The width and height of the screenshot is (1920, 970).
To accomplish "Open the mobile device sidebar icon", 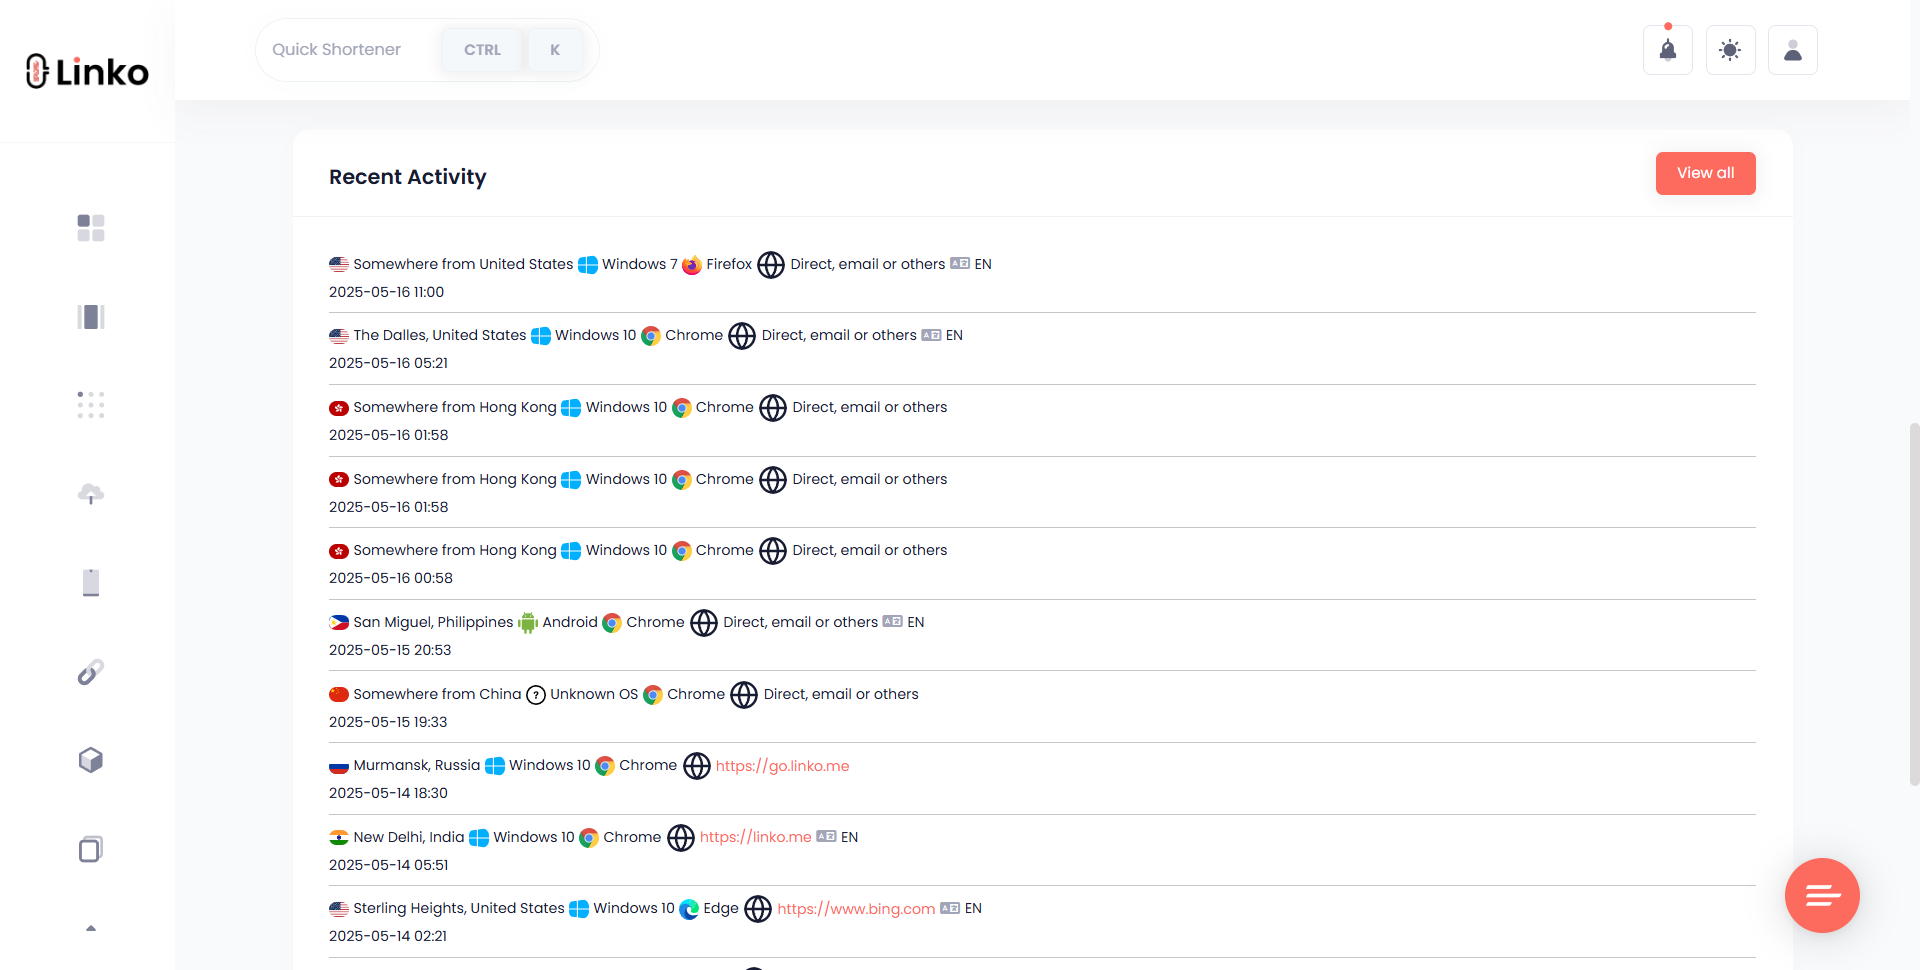I will click(x=91, y=582).
